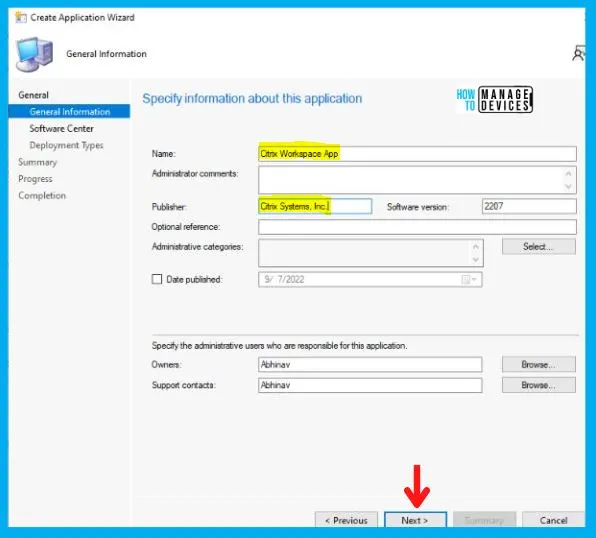
Task: Click Administrative categories scroll down arrow
Action: [x=476, y=259]
